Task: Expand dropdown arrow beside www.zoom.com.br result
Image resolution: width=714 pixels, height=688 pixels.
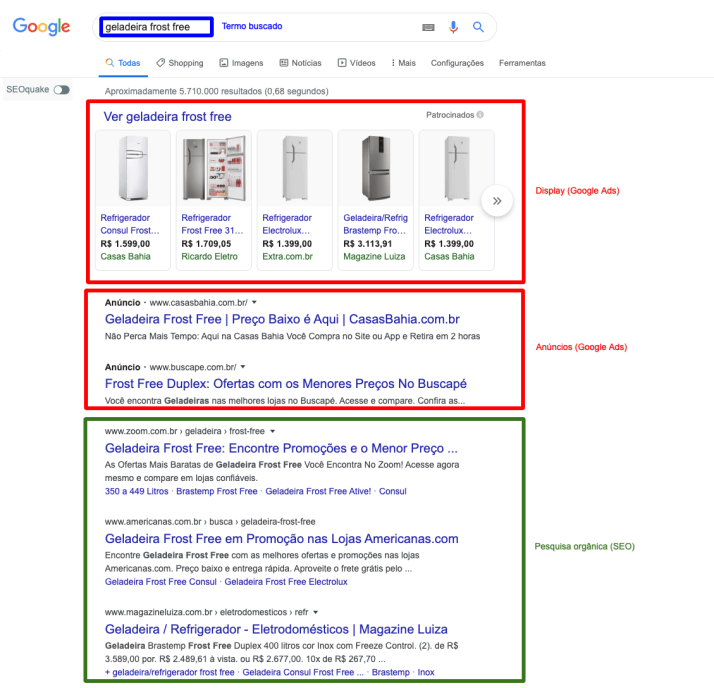Action: tap(272, 431)
